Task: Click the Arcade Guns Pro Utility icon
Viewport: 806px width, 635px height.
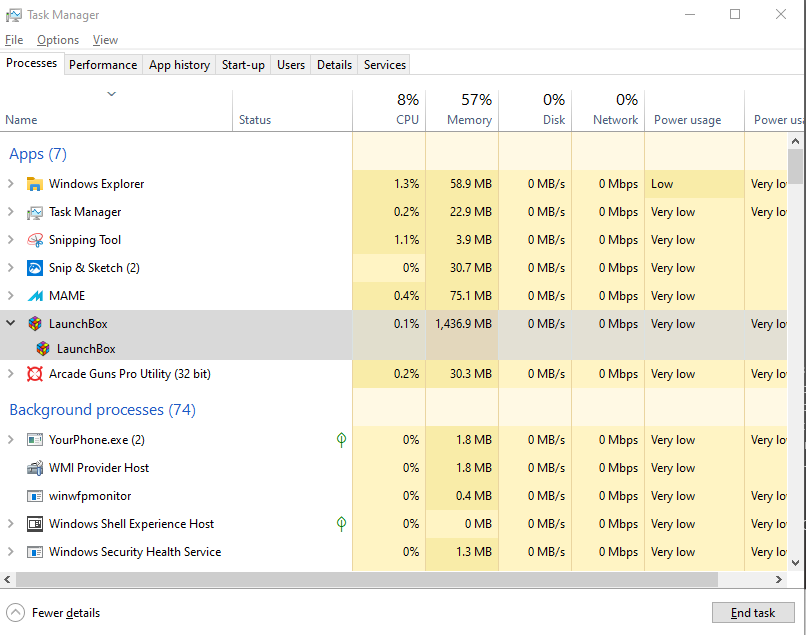Action: click(x=34, y=374)
